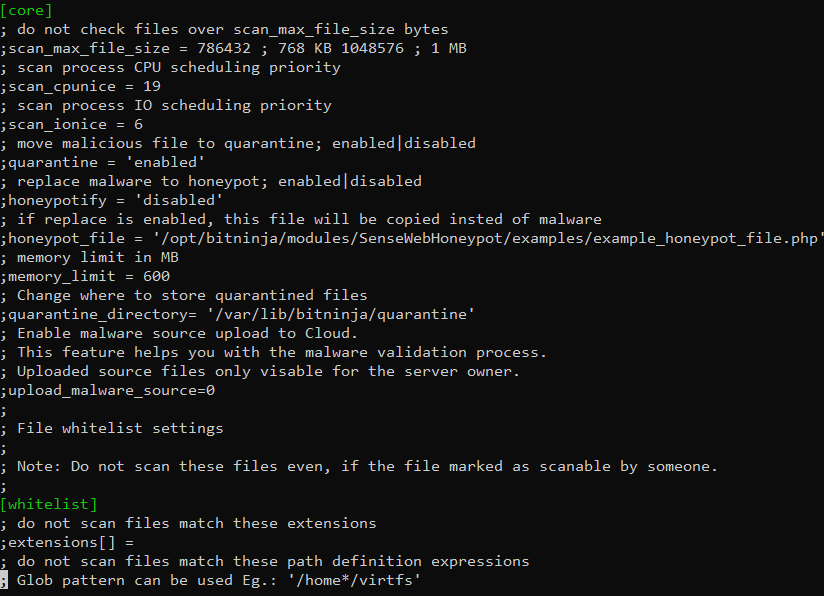Image resolution: width=824 pixels, height=596 pixels.
Task: Click the upload_malware_source=0 line
Action: [x=108, y=391]
